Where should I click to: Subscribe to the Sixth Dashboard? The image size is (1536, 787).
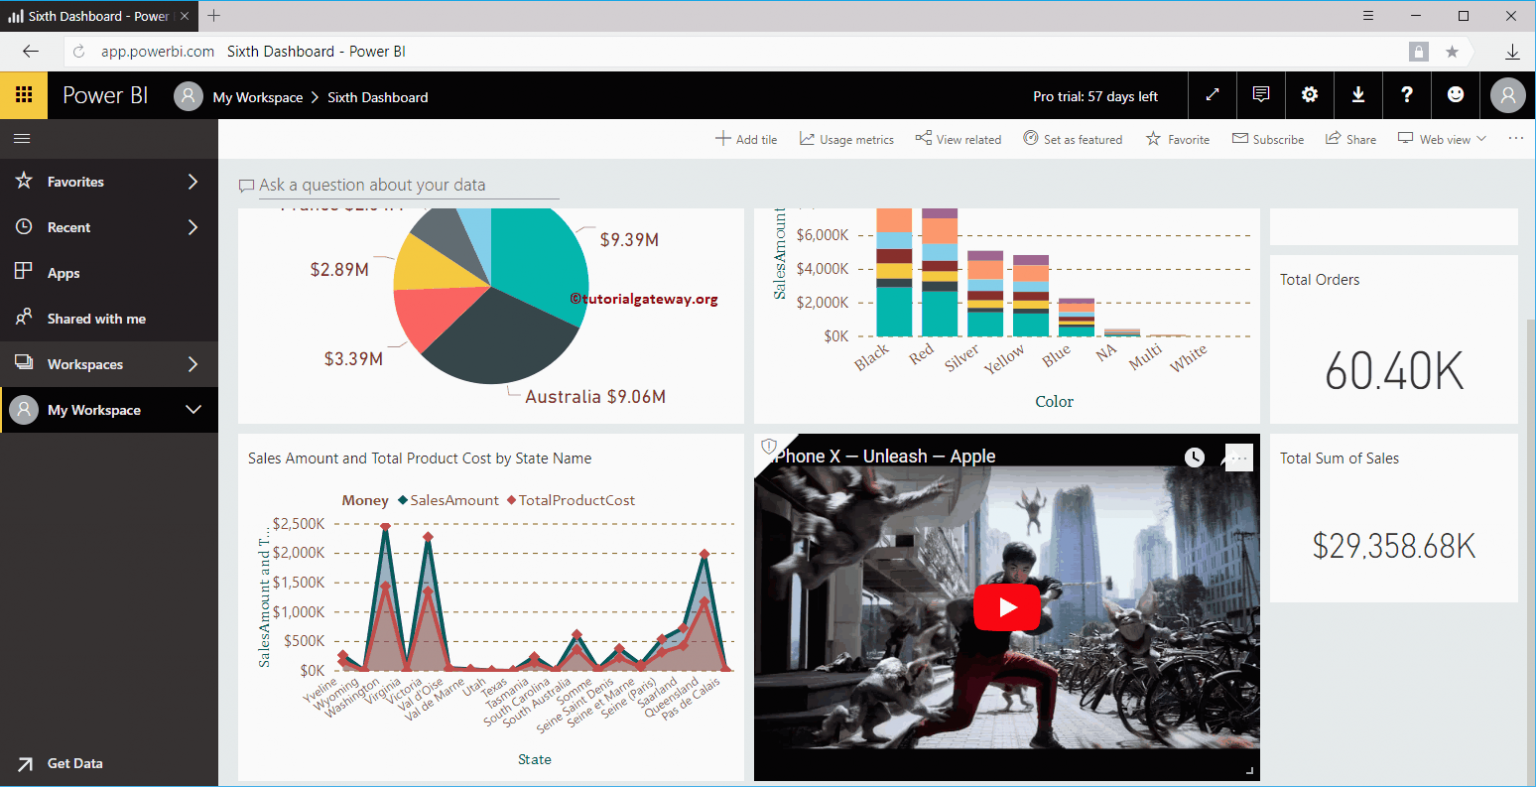(1267, 139)
